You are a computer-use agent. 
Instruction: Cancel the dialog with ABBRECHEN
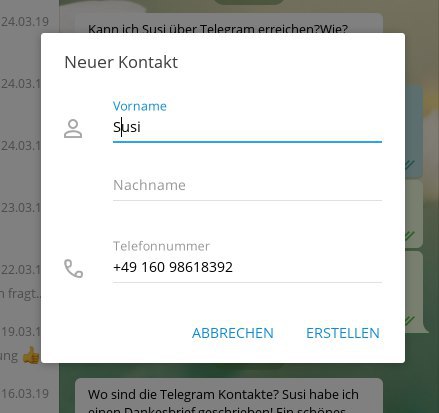tap(233, 333)
